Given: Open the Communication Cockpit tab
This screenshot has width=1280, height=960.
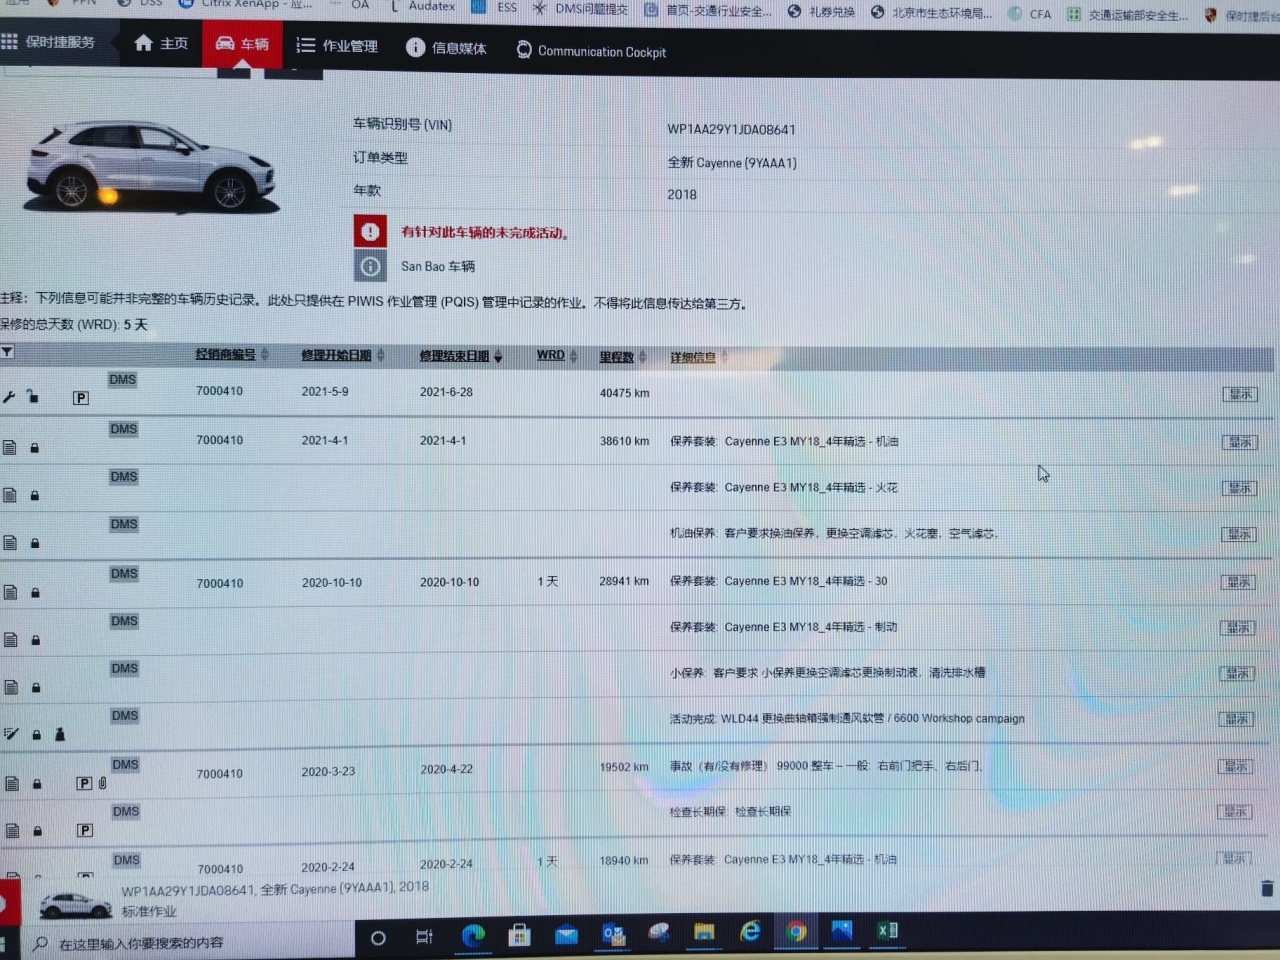Looking at the screenshot, I should pos(591,51).
